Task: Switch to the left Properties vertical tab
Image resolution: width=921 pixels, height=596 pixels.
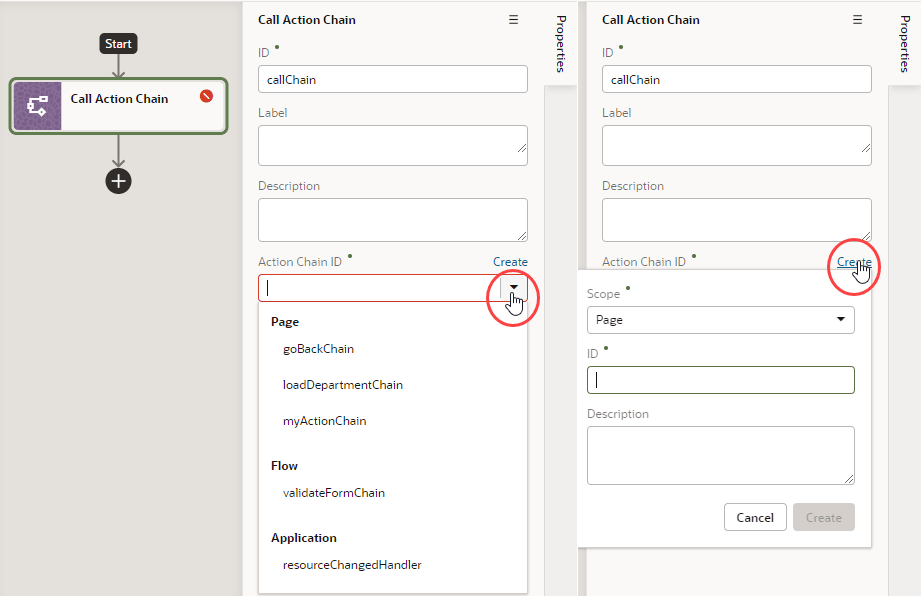Action: click(560, 44)
